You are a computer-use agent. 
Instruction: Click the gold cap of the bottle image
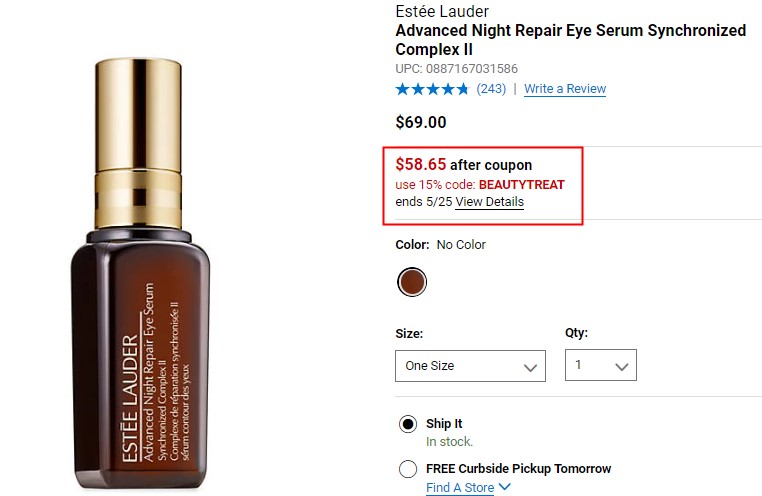139,143
